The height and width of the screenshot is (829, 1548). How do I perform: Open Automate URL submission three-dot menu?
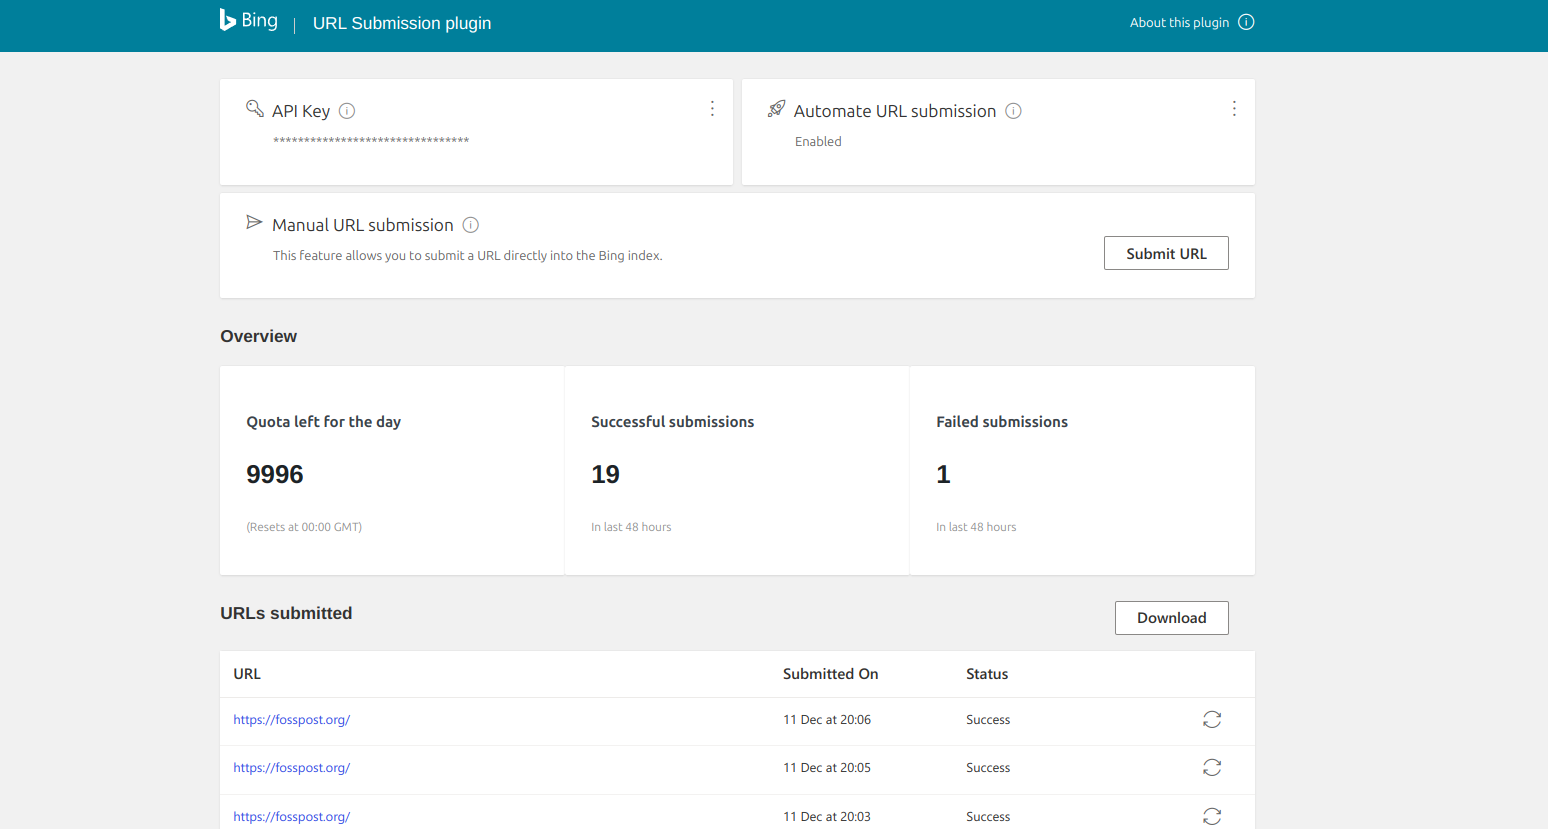1234,109
